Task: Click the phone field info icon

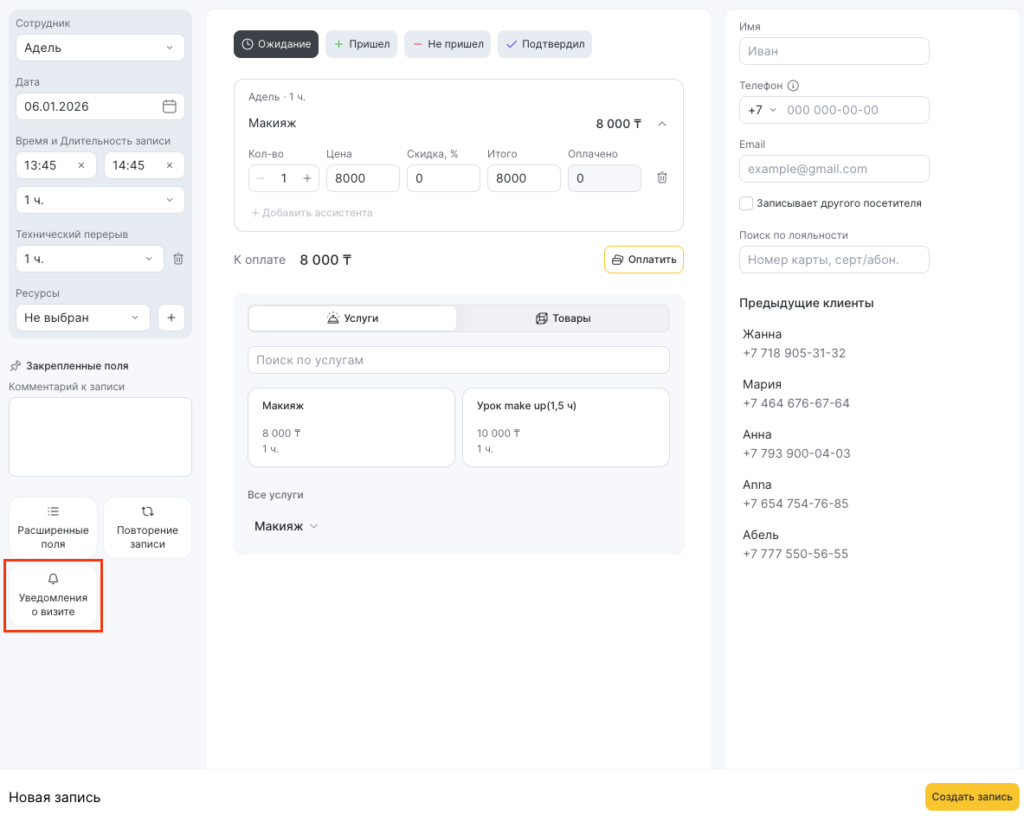Action: click(x=793, y=86)
